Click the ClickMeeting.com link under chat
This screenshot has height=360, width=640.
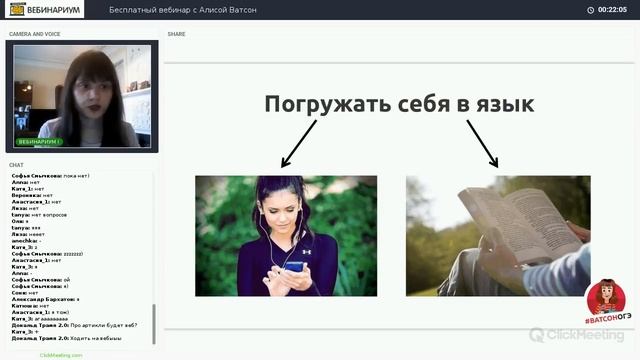[x=61, y=355]
